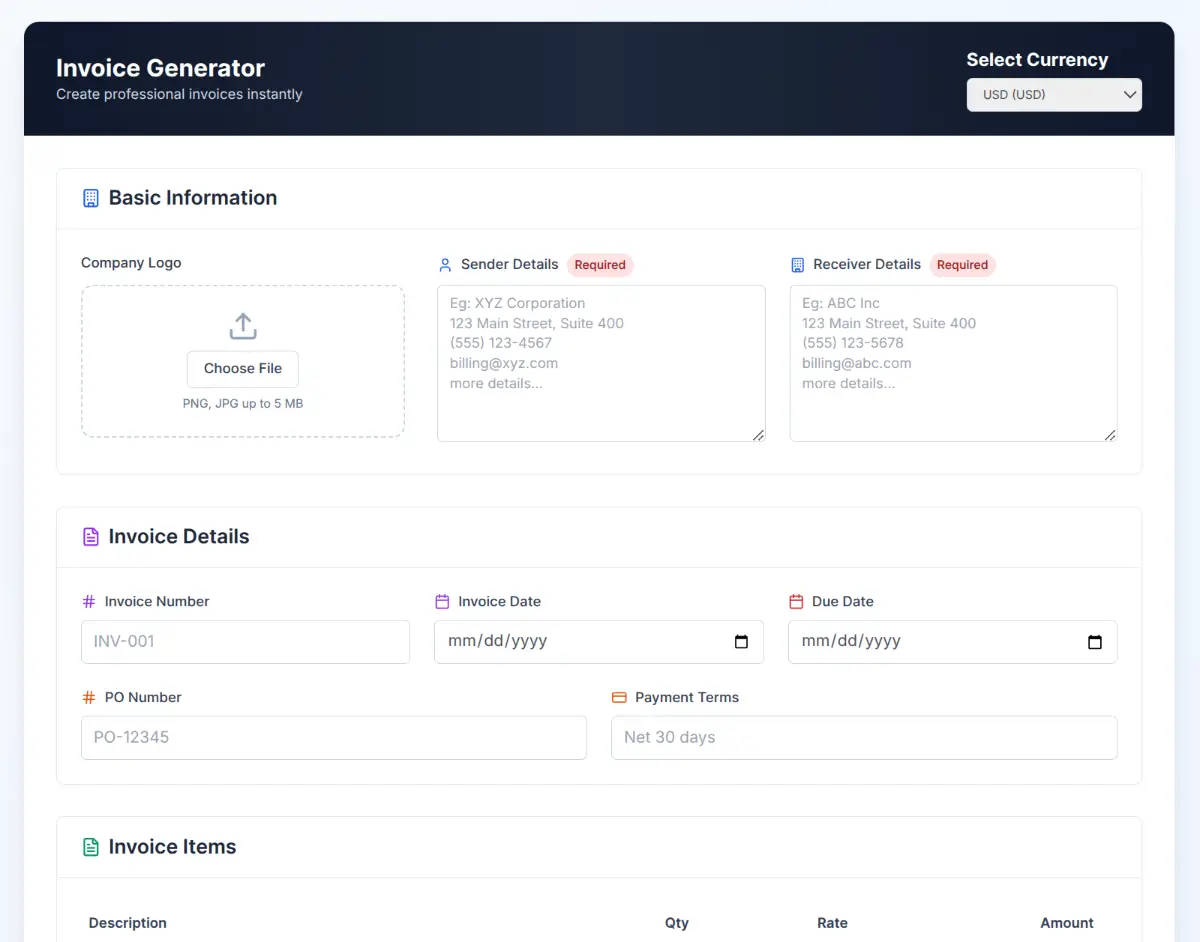Click the upload arrow icon in Company Logo

(243, 326)
